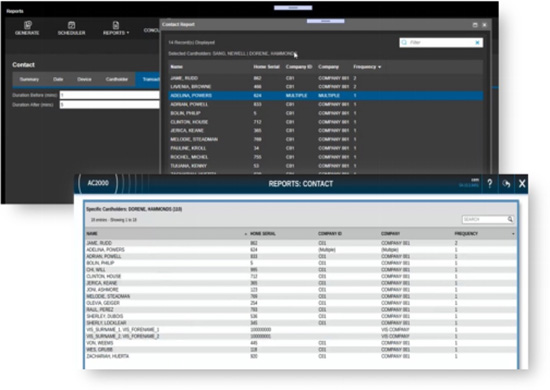Select TIJUANA, KENNY row
550x390 pixels.
(x=326, y=166)
